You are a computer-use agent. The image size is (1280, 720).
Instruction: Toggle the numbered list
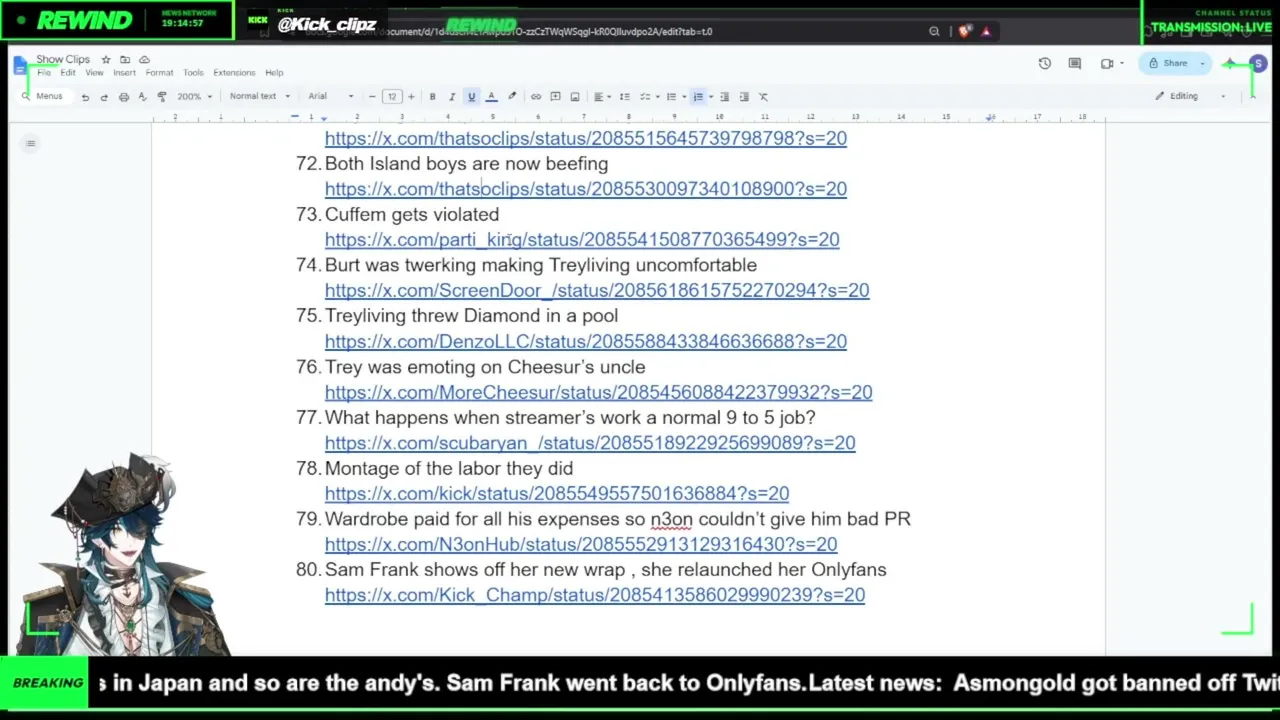(697, 97)
